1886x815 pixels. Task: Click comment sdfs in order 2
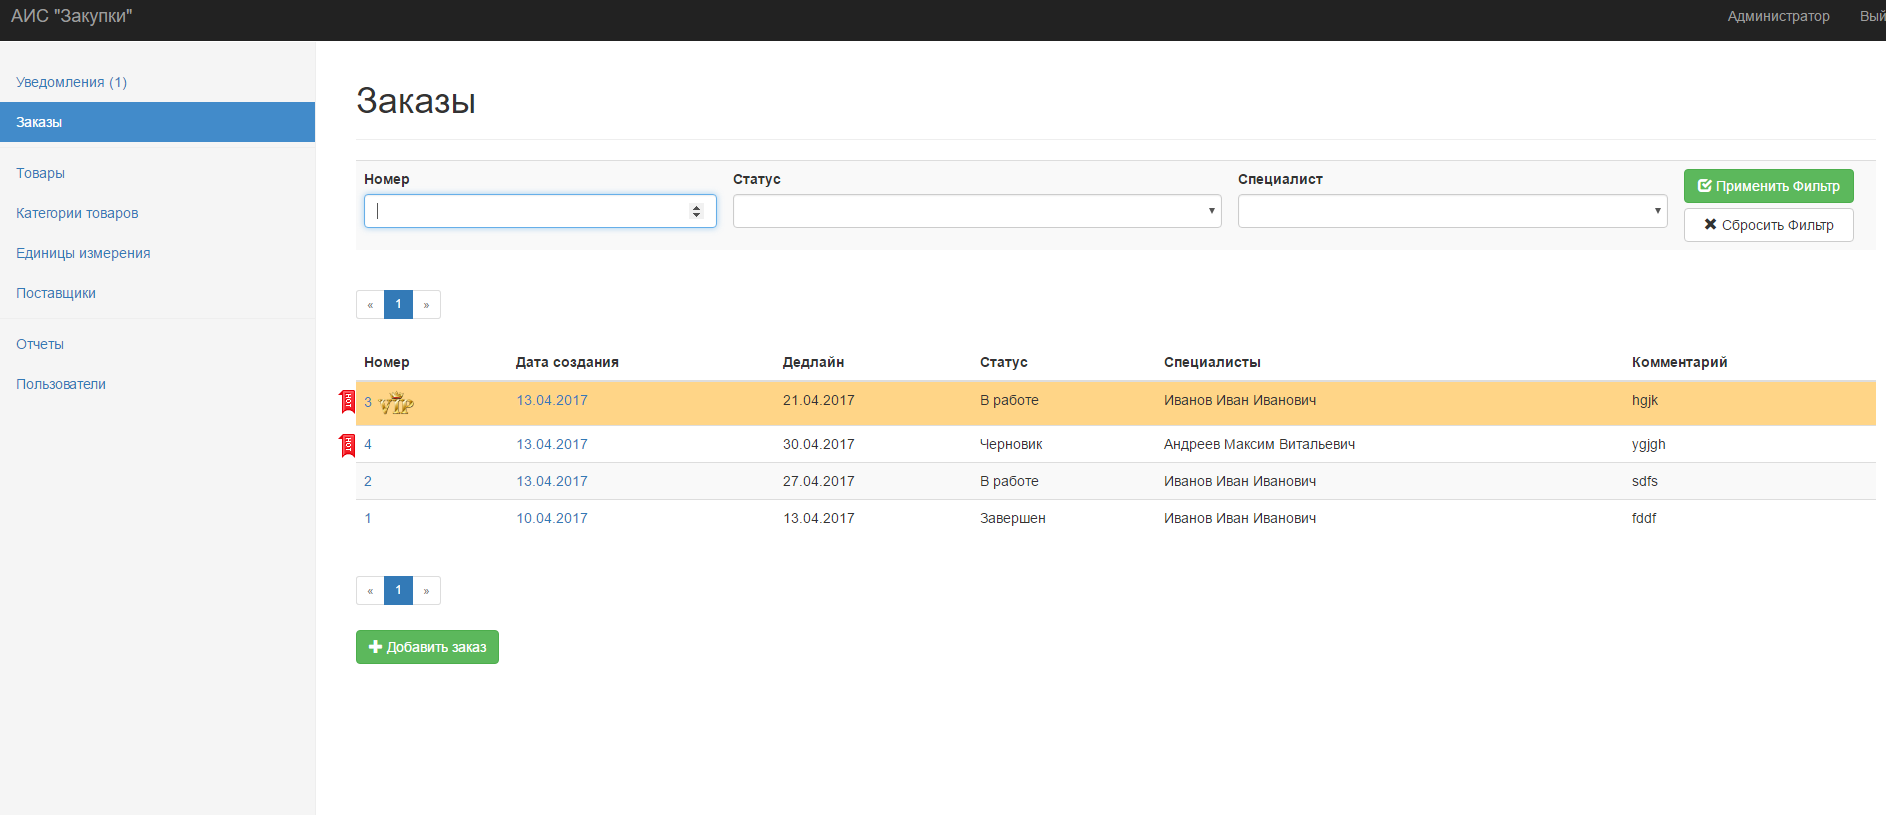(1645, 481)
